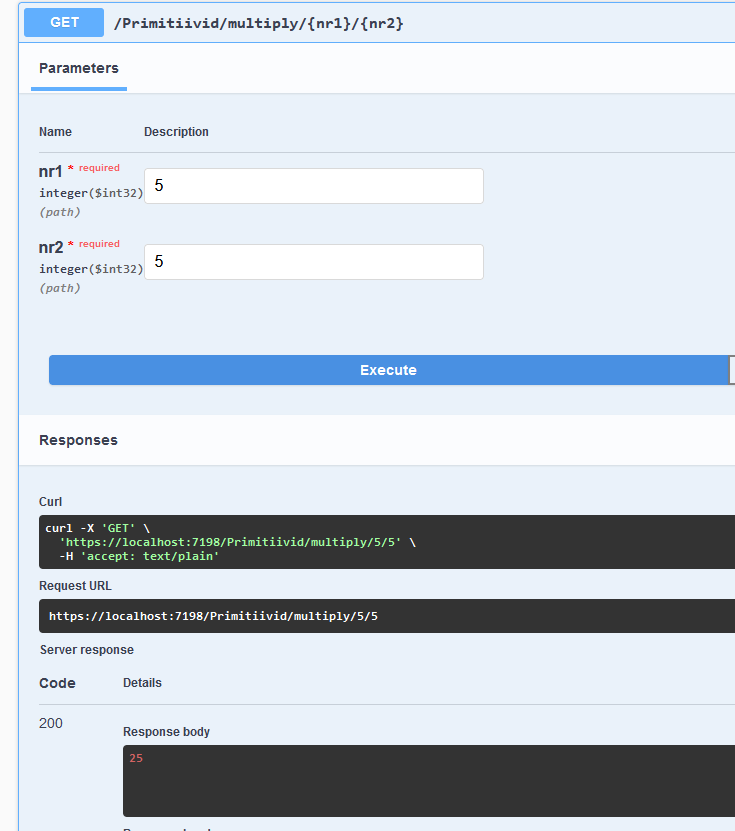The image size is (735, 831).
Task: Click the 200 status code
Action: 51,723
